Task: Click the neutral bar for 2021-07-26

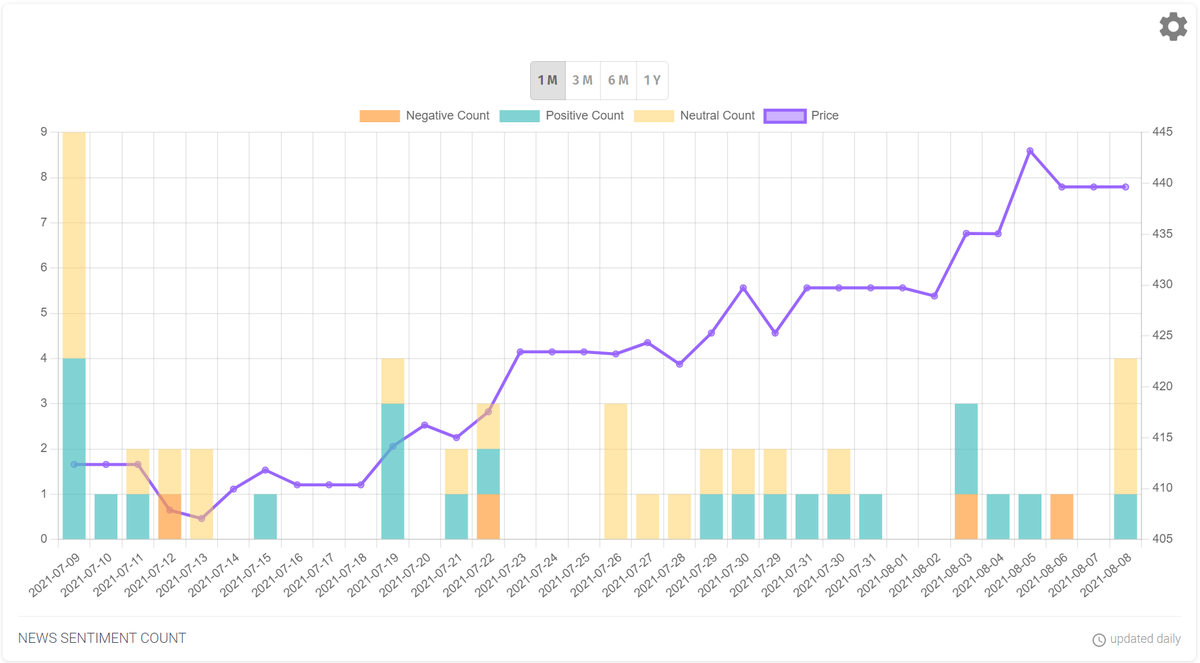Action: 616,471
